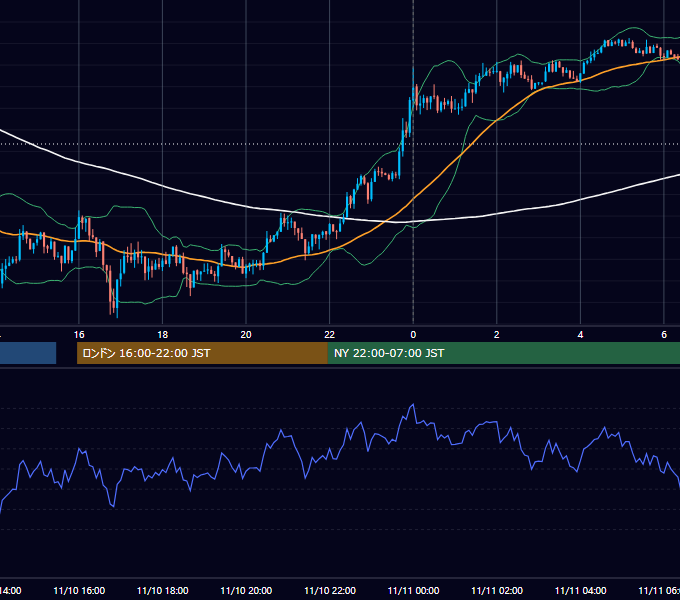The image size is (680, 600).
Task: Select the 6 hour label on upper time axis
Action: tap(664, 335)
